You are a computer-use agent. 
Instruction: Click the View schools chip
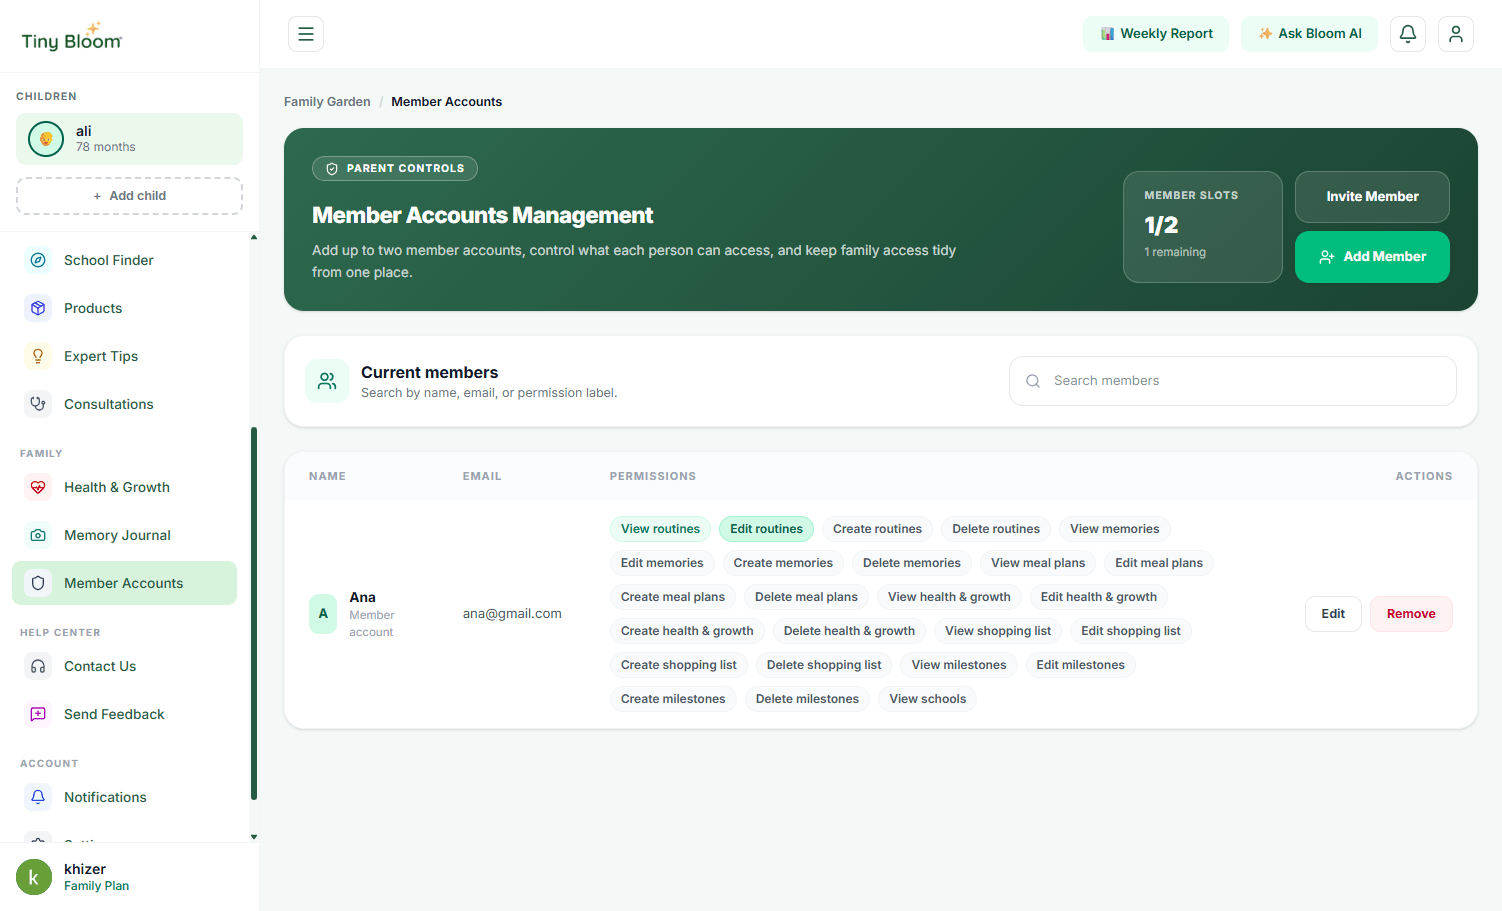tap(928, 699)
